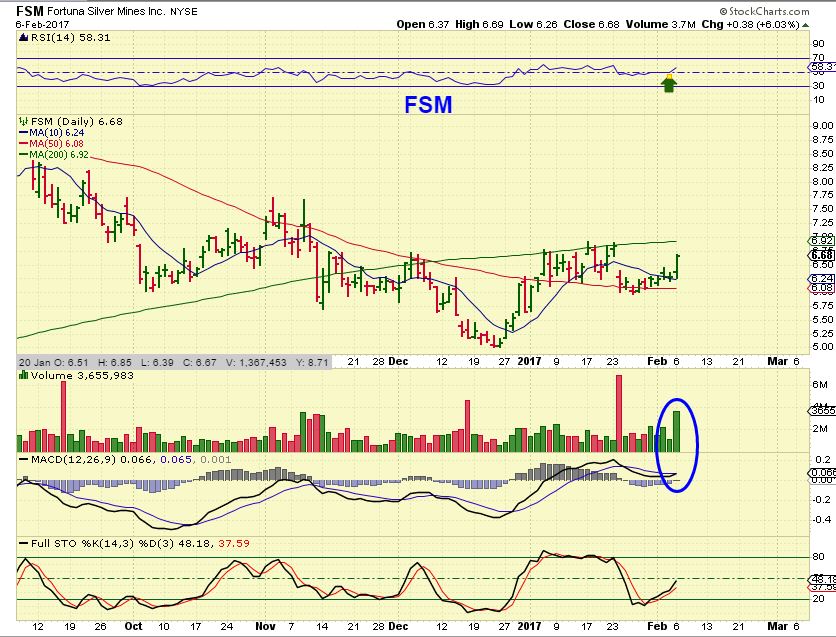The width and height of the screenshot is (836, 637).
Task: Click the 90 level on RSI axis
Action: [818, 44]
